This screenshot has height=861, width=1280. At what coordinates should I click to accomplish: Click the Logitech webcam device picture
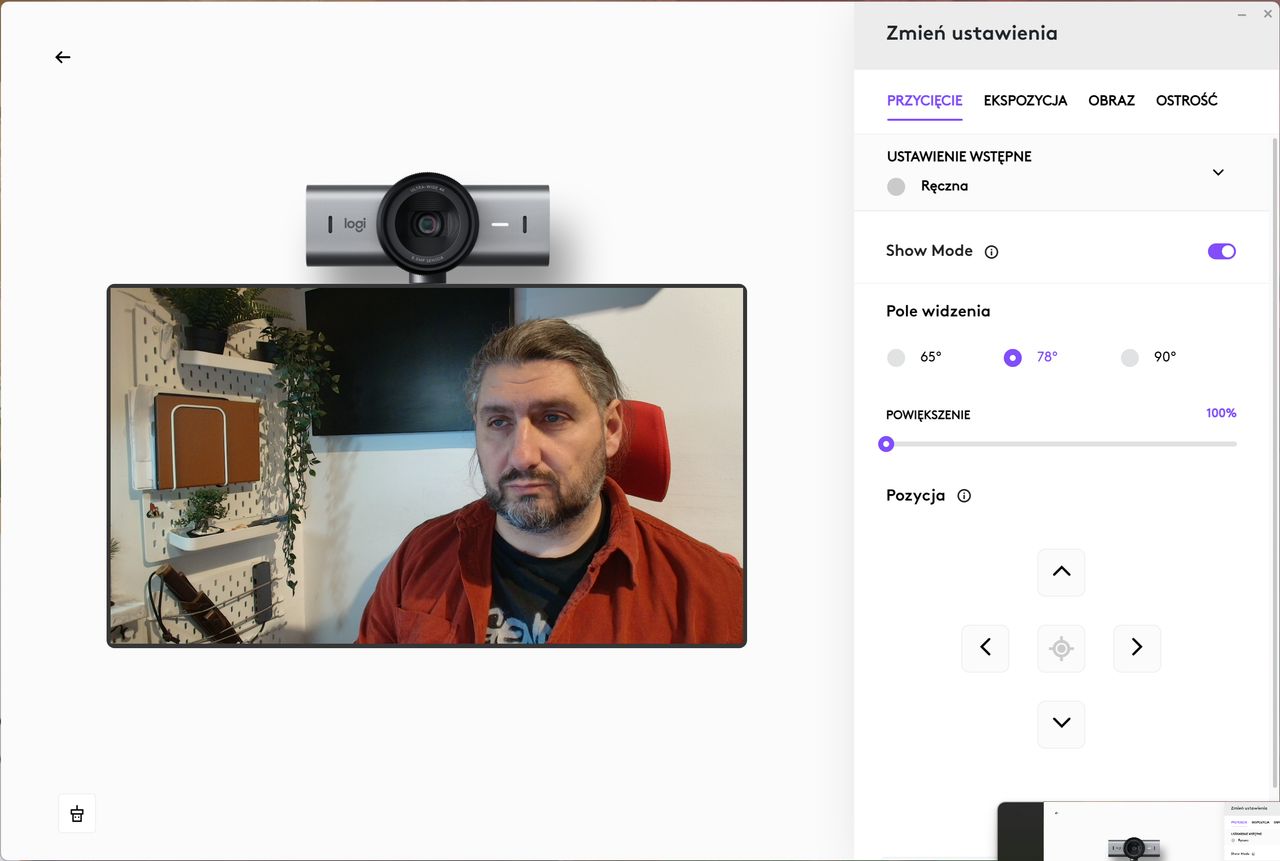428,226
